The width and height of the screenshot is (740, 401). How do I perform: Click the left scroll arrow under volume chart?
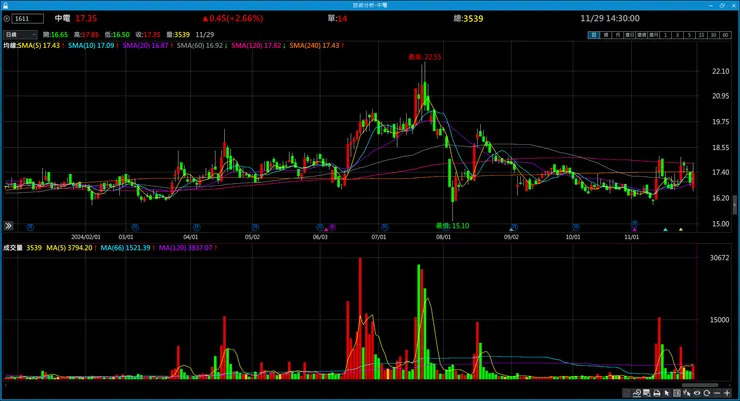pyautogui.click(x=6, y=385)
